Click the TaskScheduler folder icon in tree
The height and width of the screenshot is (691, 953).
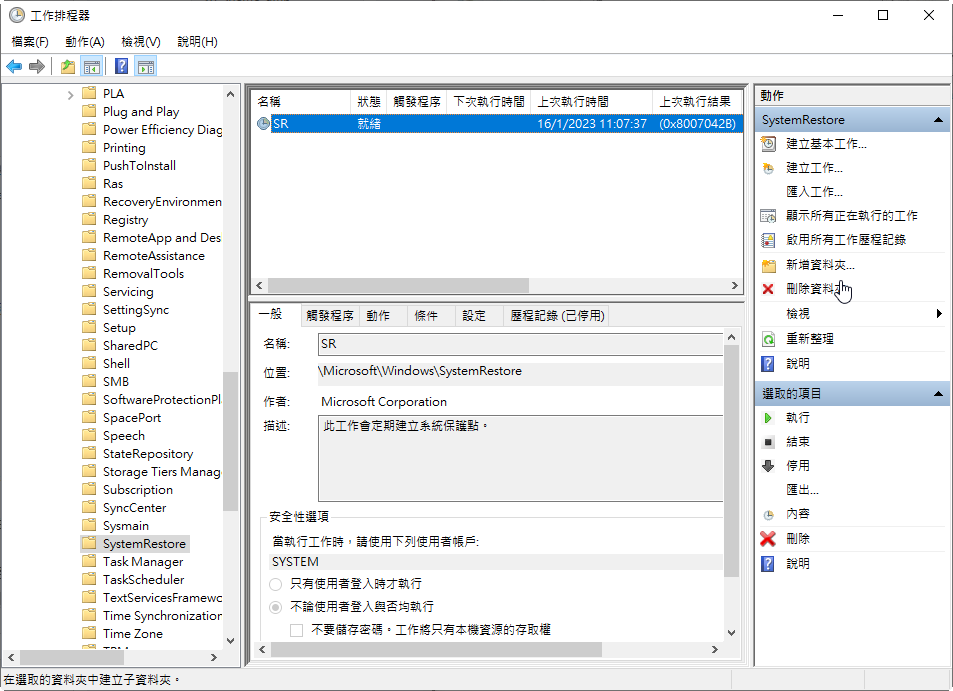[89, 579]
